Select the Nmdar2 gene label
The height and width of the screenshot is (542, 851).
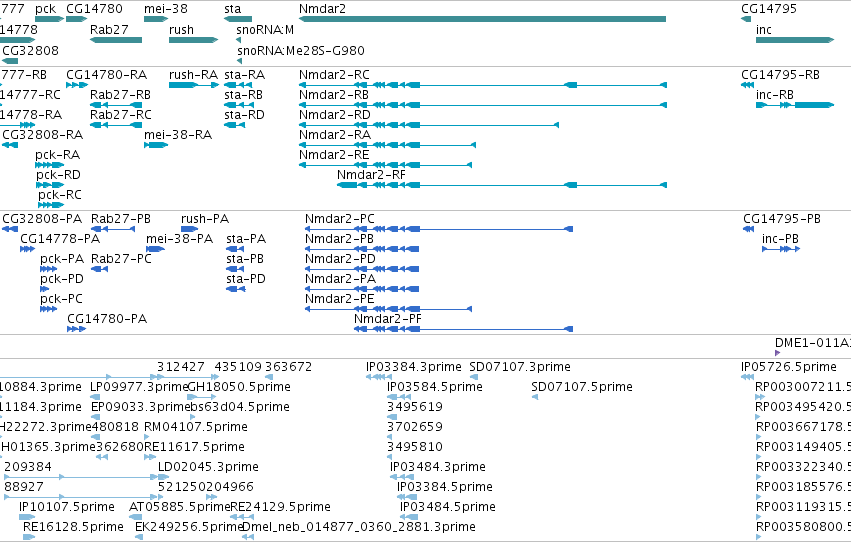pyautogui.click(x=322, y=9)
